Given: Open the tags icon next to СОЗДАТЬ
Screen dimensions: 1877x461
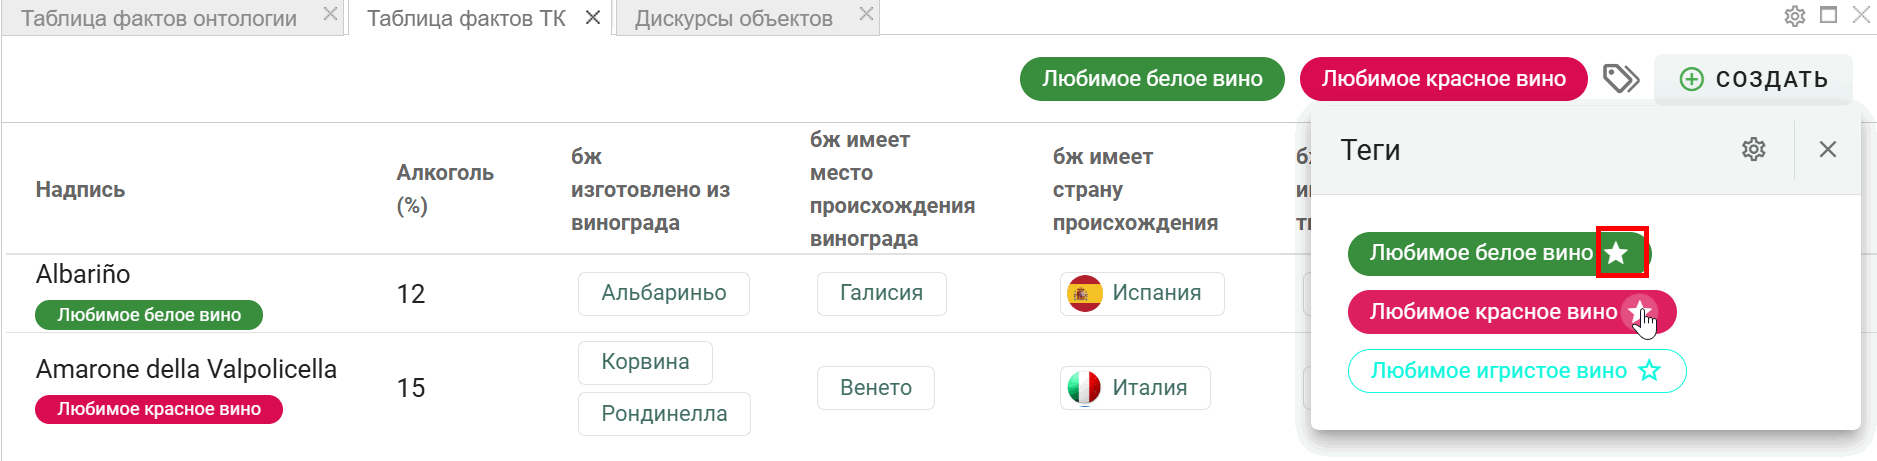Looking at the screenshot, I should (1621, 78).
